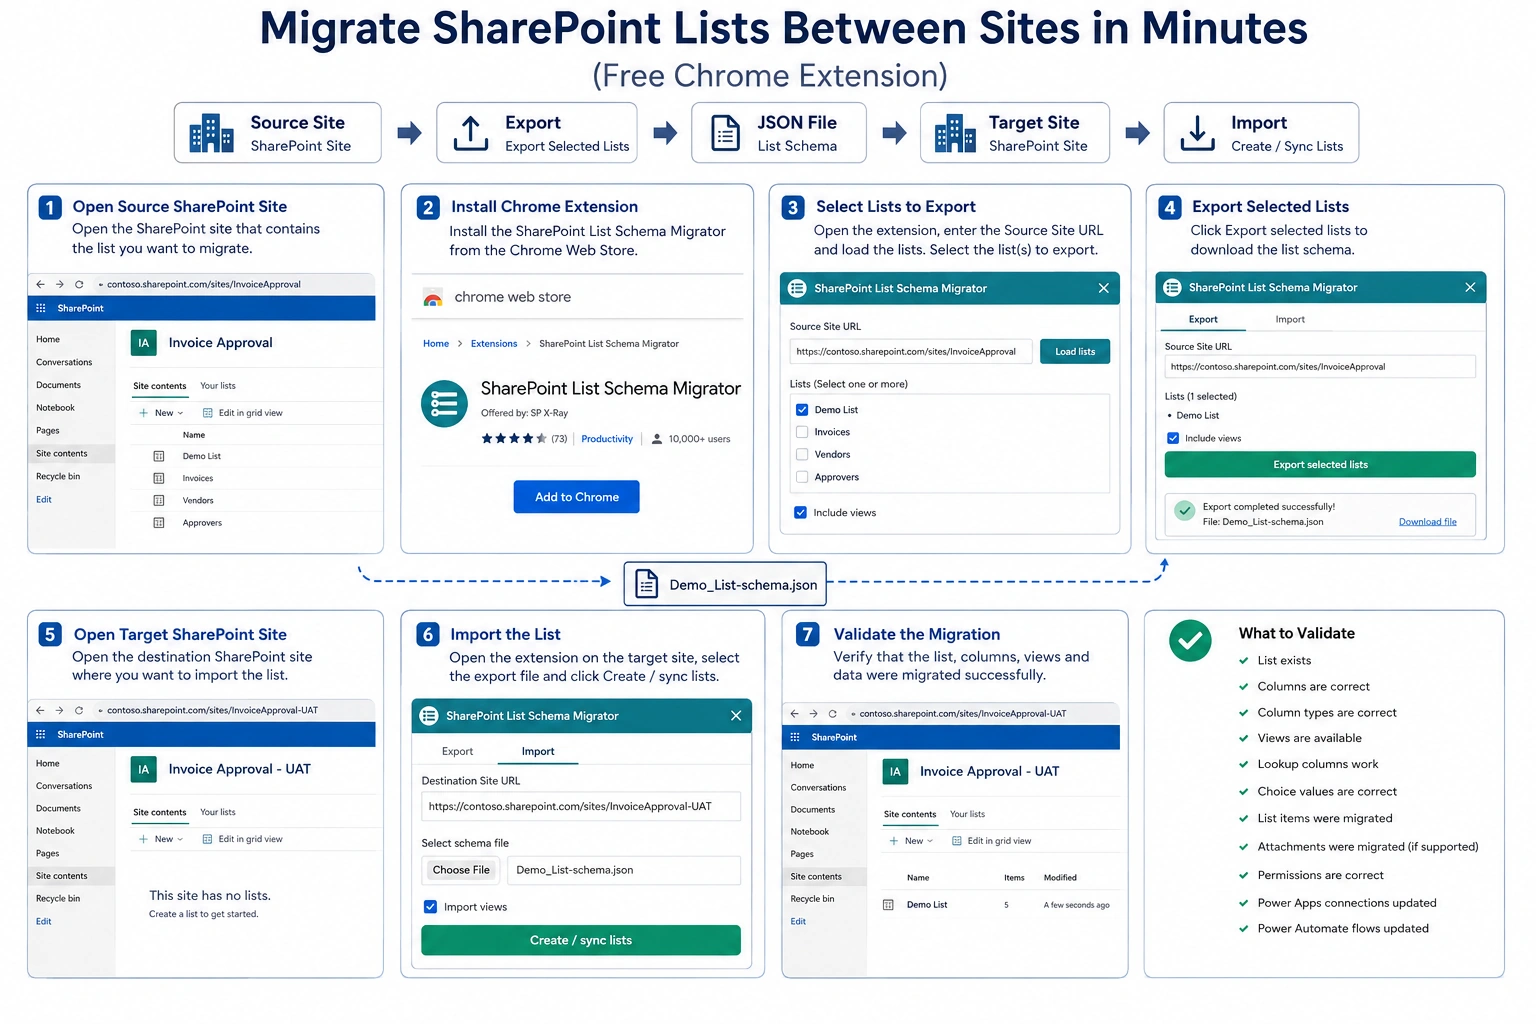Click the Create / sync lists button
1536x1024 pixels.
[581, 940]
